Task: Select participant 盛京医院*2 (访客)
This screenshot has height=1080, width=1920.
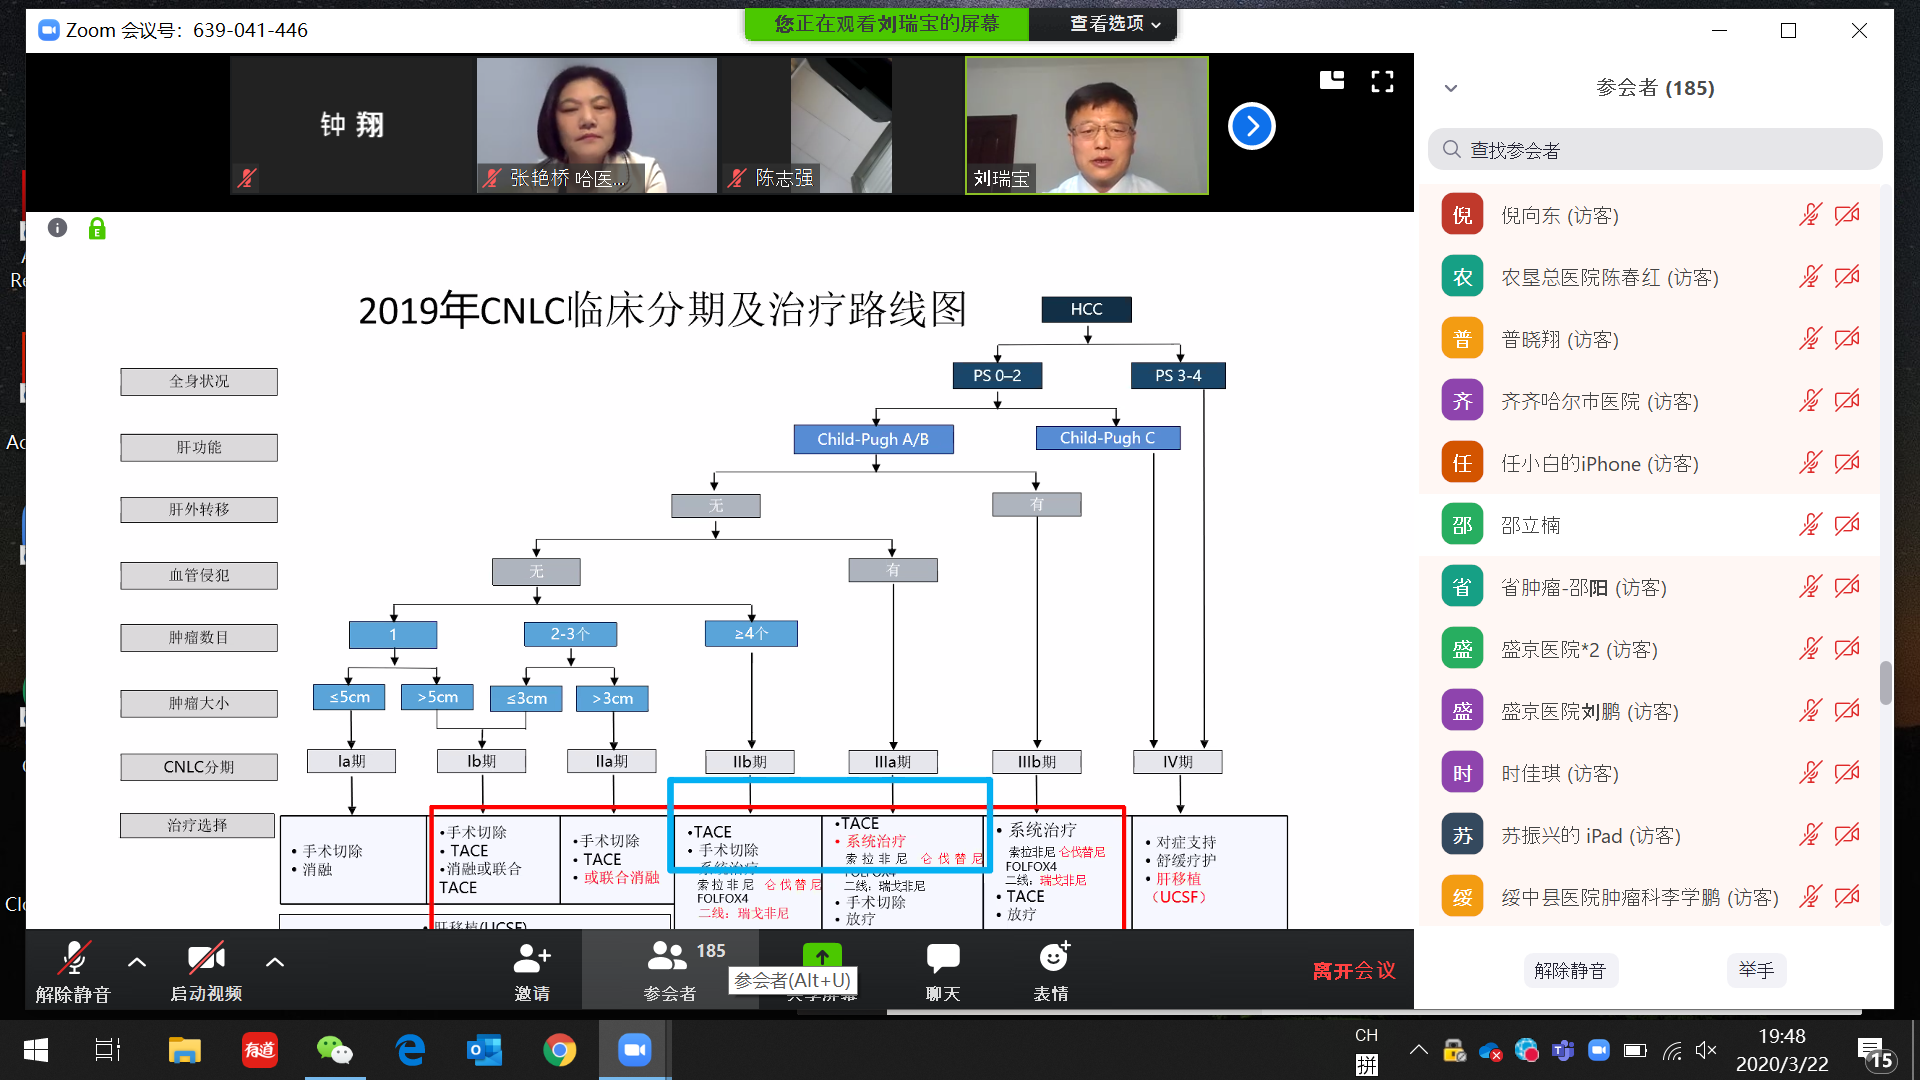Action: tap(1649, 649)
